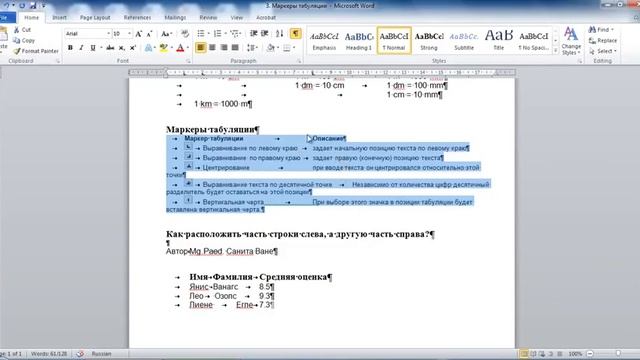Apply borders to the selection
This screenshot has width=640, height=360.
pyautogui.click(x=287, y=48)
